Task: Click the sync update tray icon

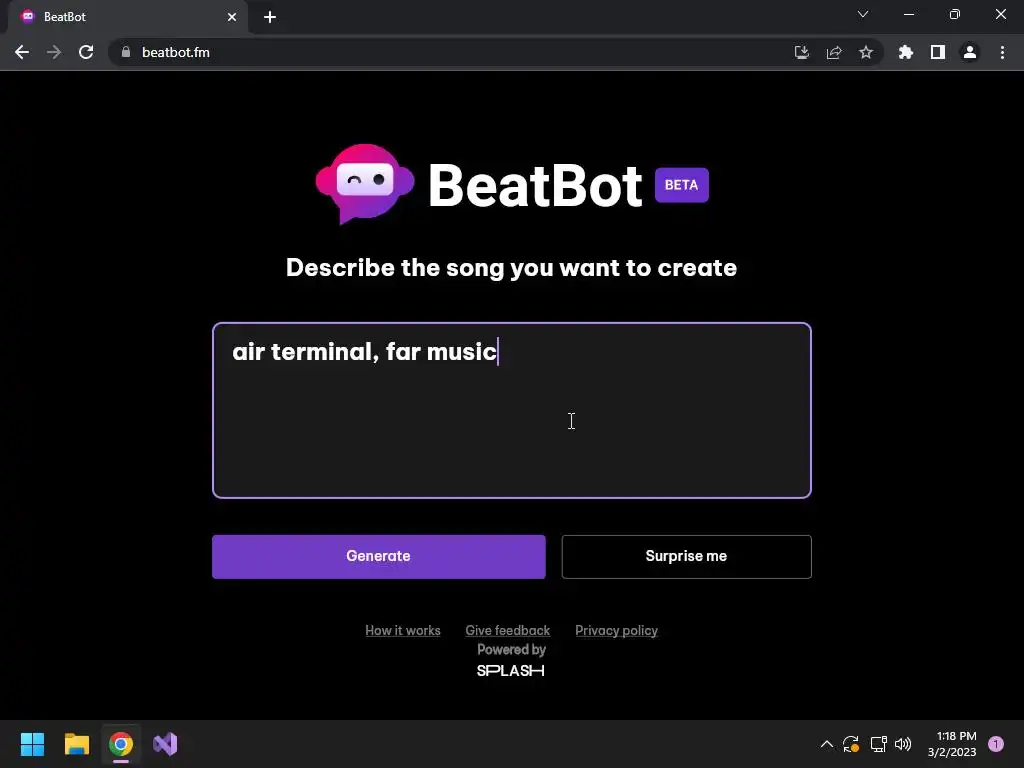Action: click(x=851, y=744)
